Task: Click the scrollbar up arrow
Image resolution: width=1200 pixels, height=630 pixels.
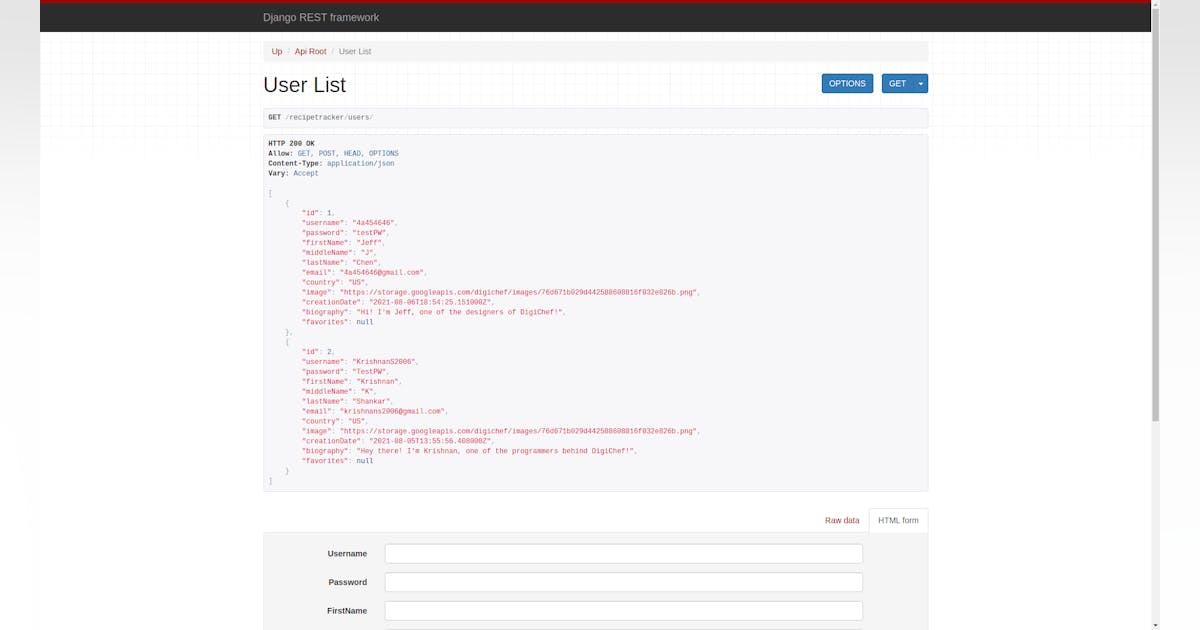Action: (x=1156, y=6)
